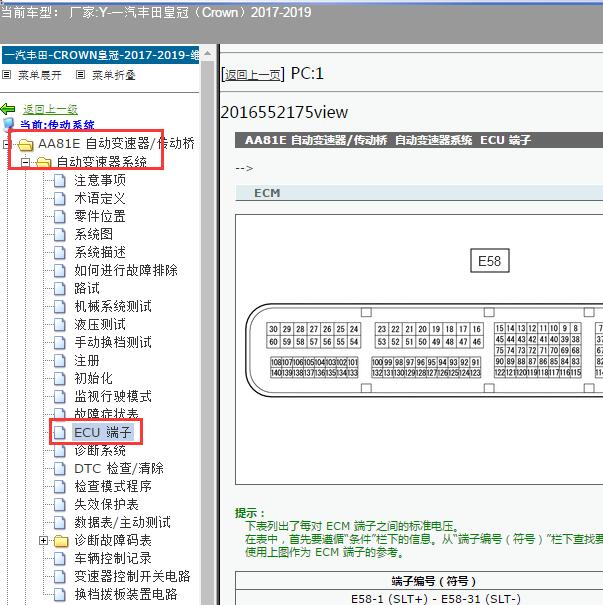Screen dimensions: 603x605
Task: Open the 换档拨板装置电路 tree item
Action: pos(126,594)
